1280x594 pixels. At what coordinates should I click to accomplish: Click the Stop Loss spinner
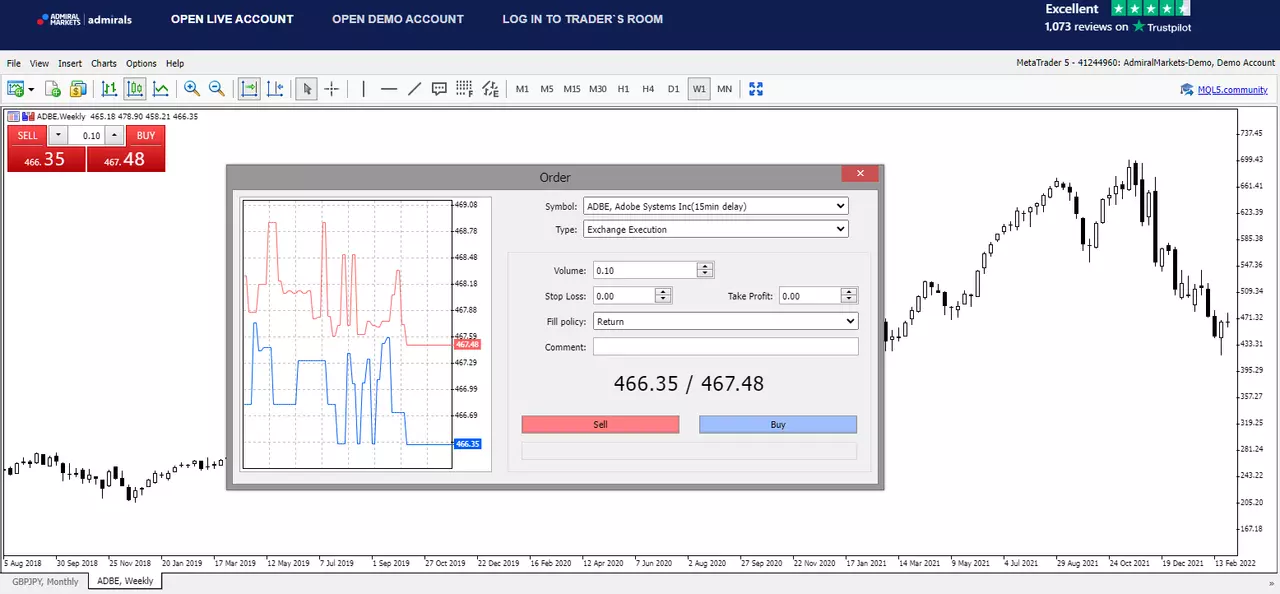[x=663, y=296]
